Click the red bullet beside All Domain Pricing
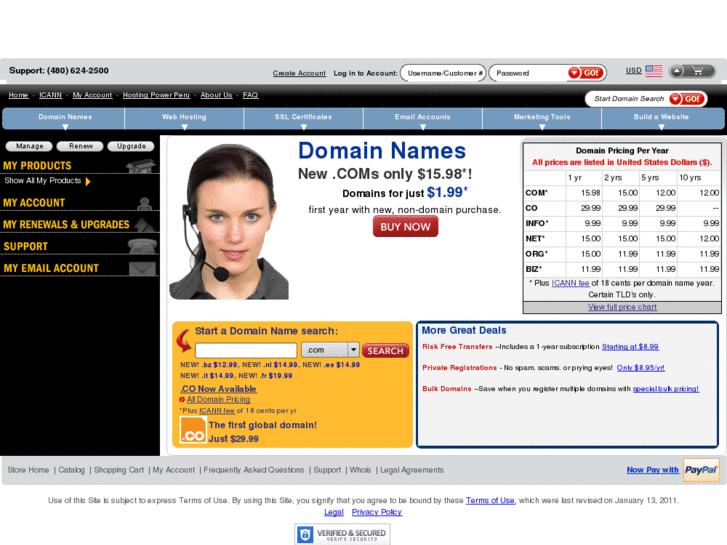This screenshot has width=727, height=545. pyautogui.click(x=182, y=399)
